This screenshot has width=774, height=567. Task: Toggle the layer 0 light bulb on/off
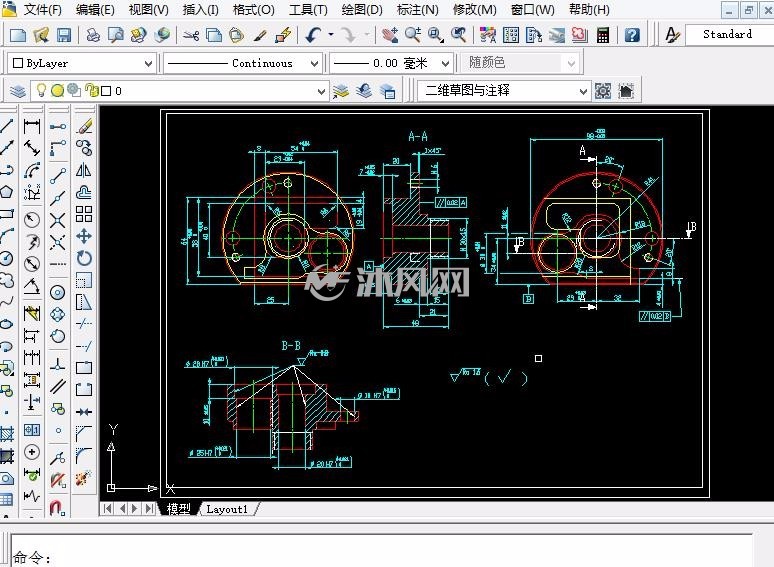(x=42, y=90)
